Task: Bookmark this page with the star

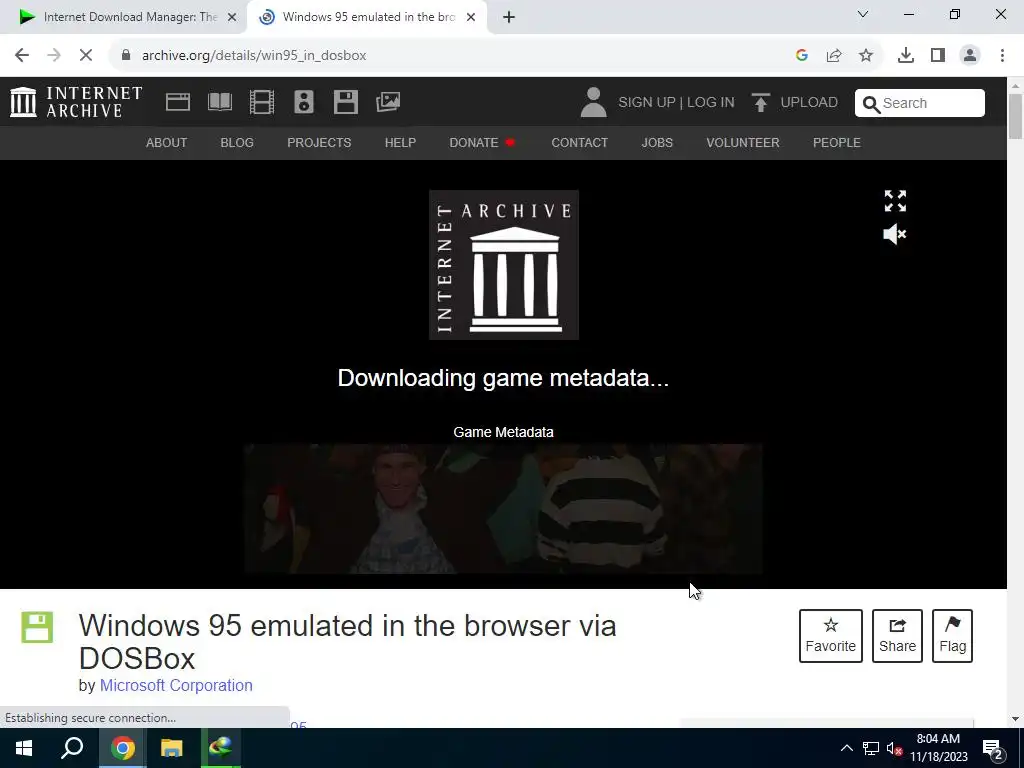Action: point(866,55)
